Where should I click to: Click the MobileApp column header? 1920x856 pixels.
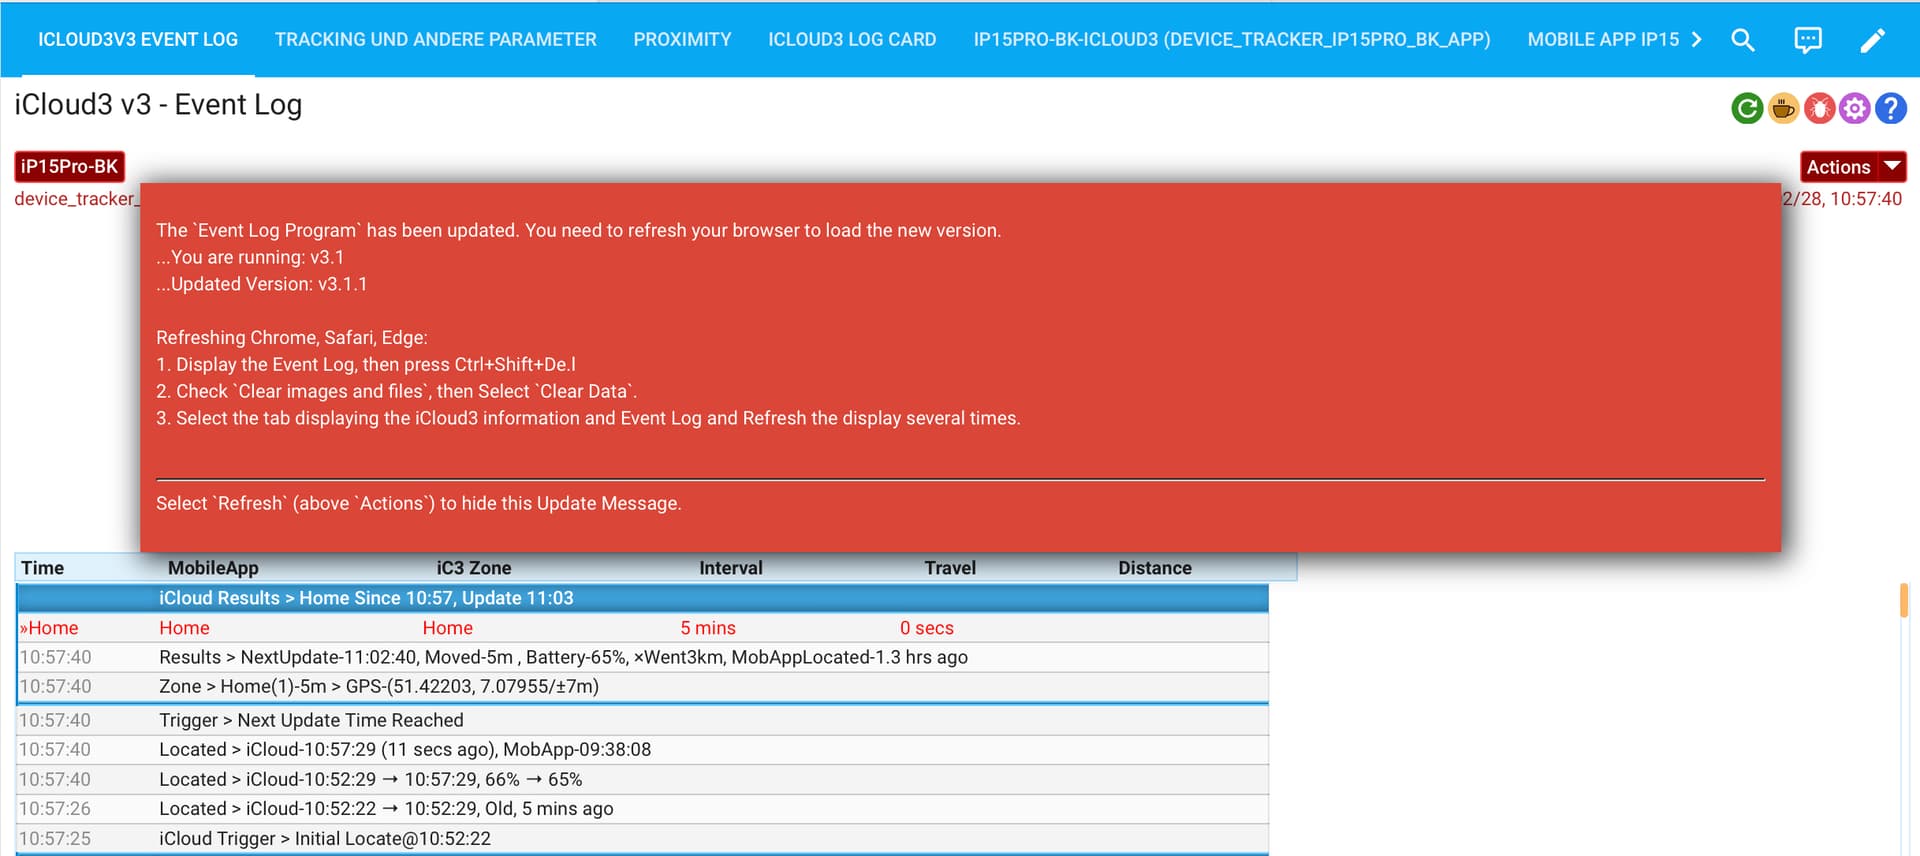coord(213,568)
